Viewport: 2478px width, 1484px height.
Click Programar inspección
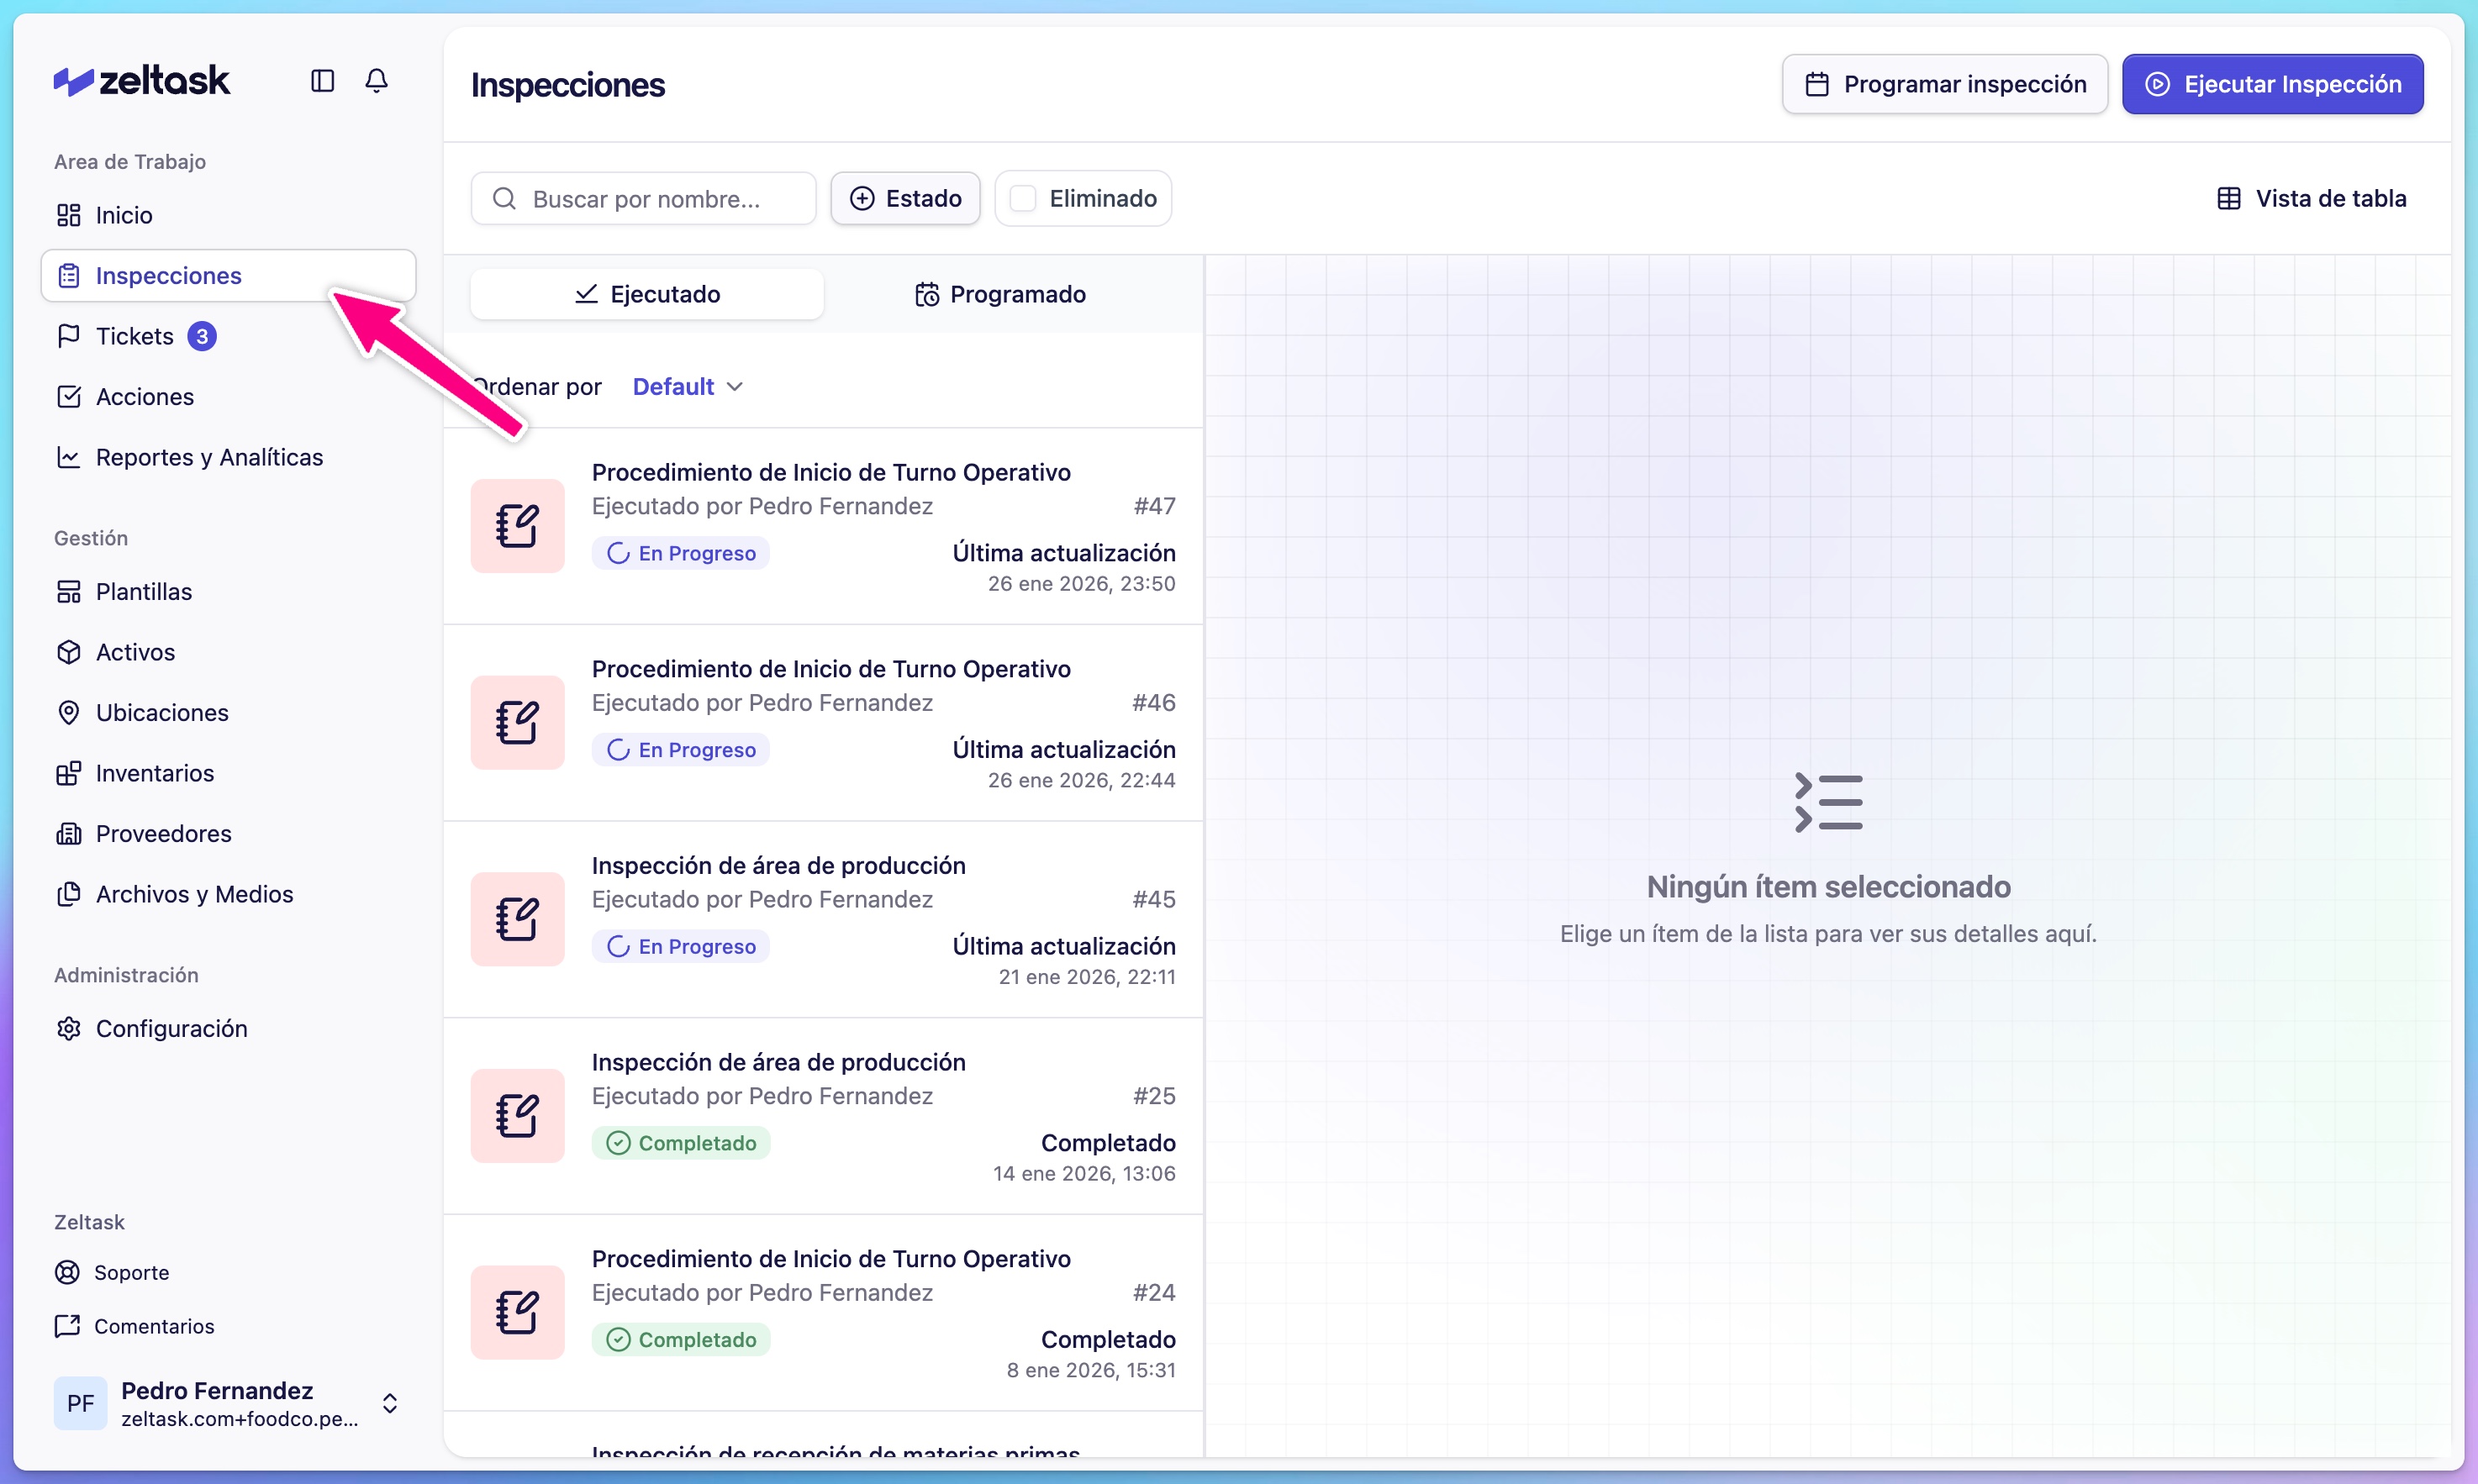[1944, 84]
